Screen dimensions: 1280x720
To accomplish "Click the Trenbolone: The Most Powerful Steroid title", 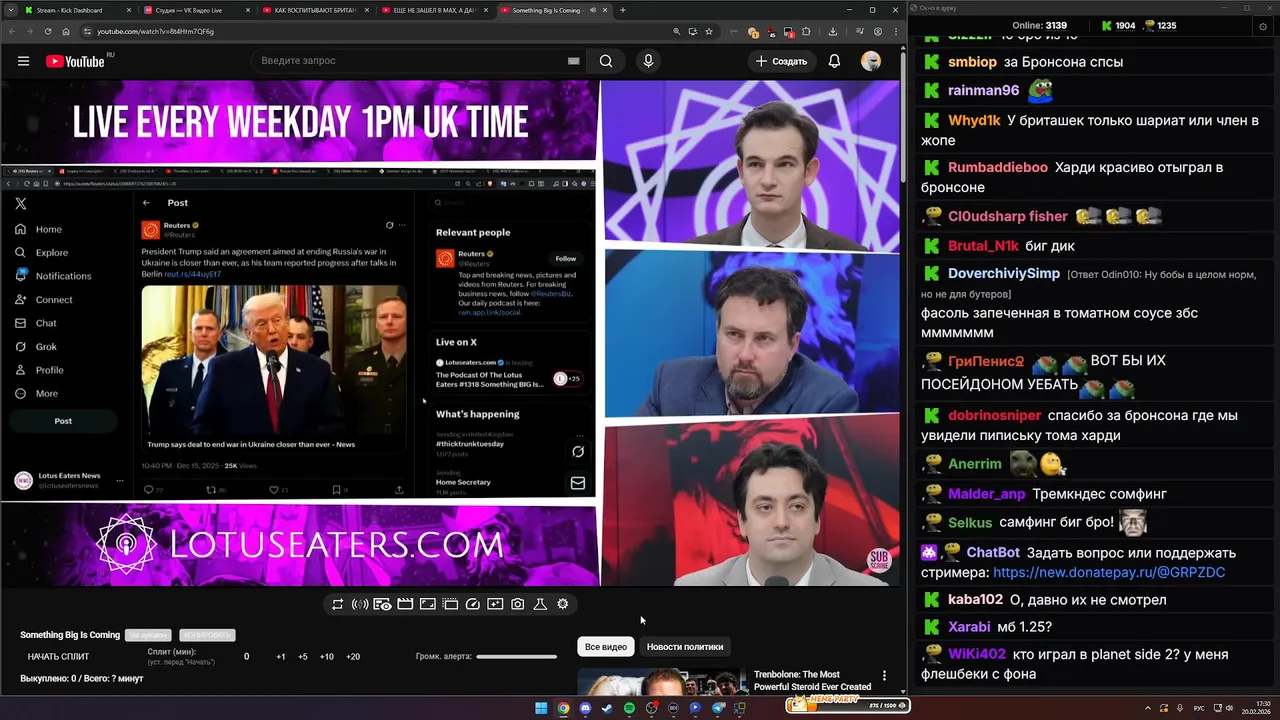I will click(x=812, y=681).
